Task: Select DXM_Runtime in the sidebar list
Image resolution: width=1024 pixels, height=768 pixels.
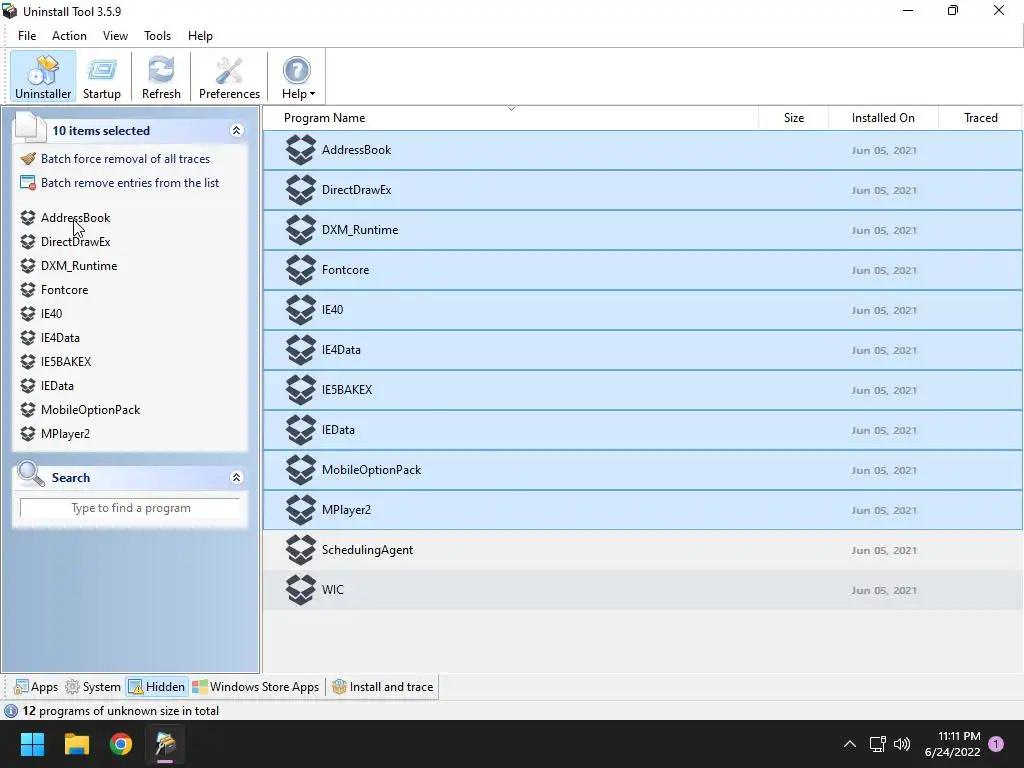Action: [x=79, y=266]
